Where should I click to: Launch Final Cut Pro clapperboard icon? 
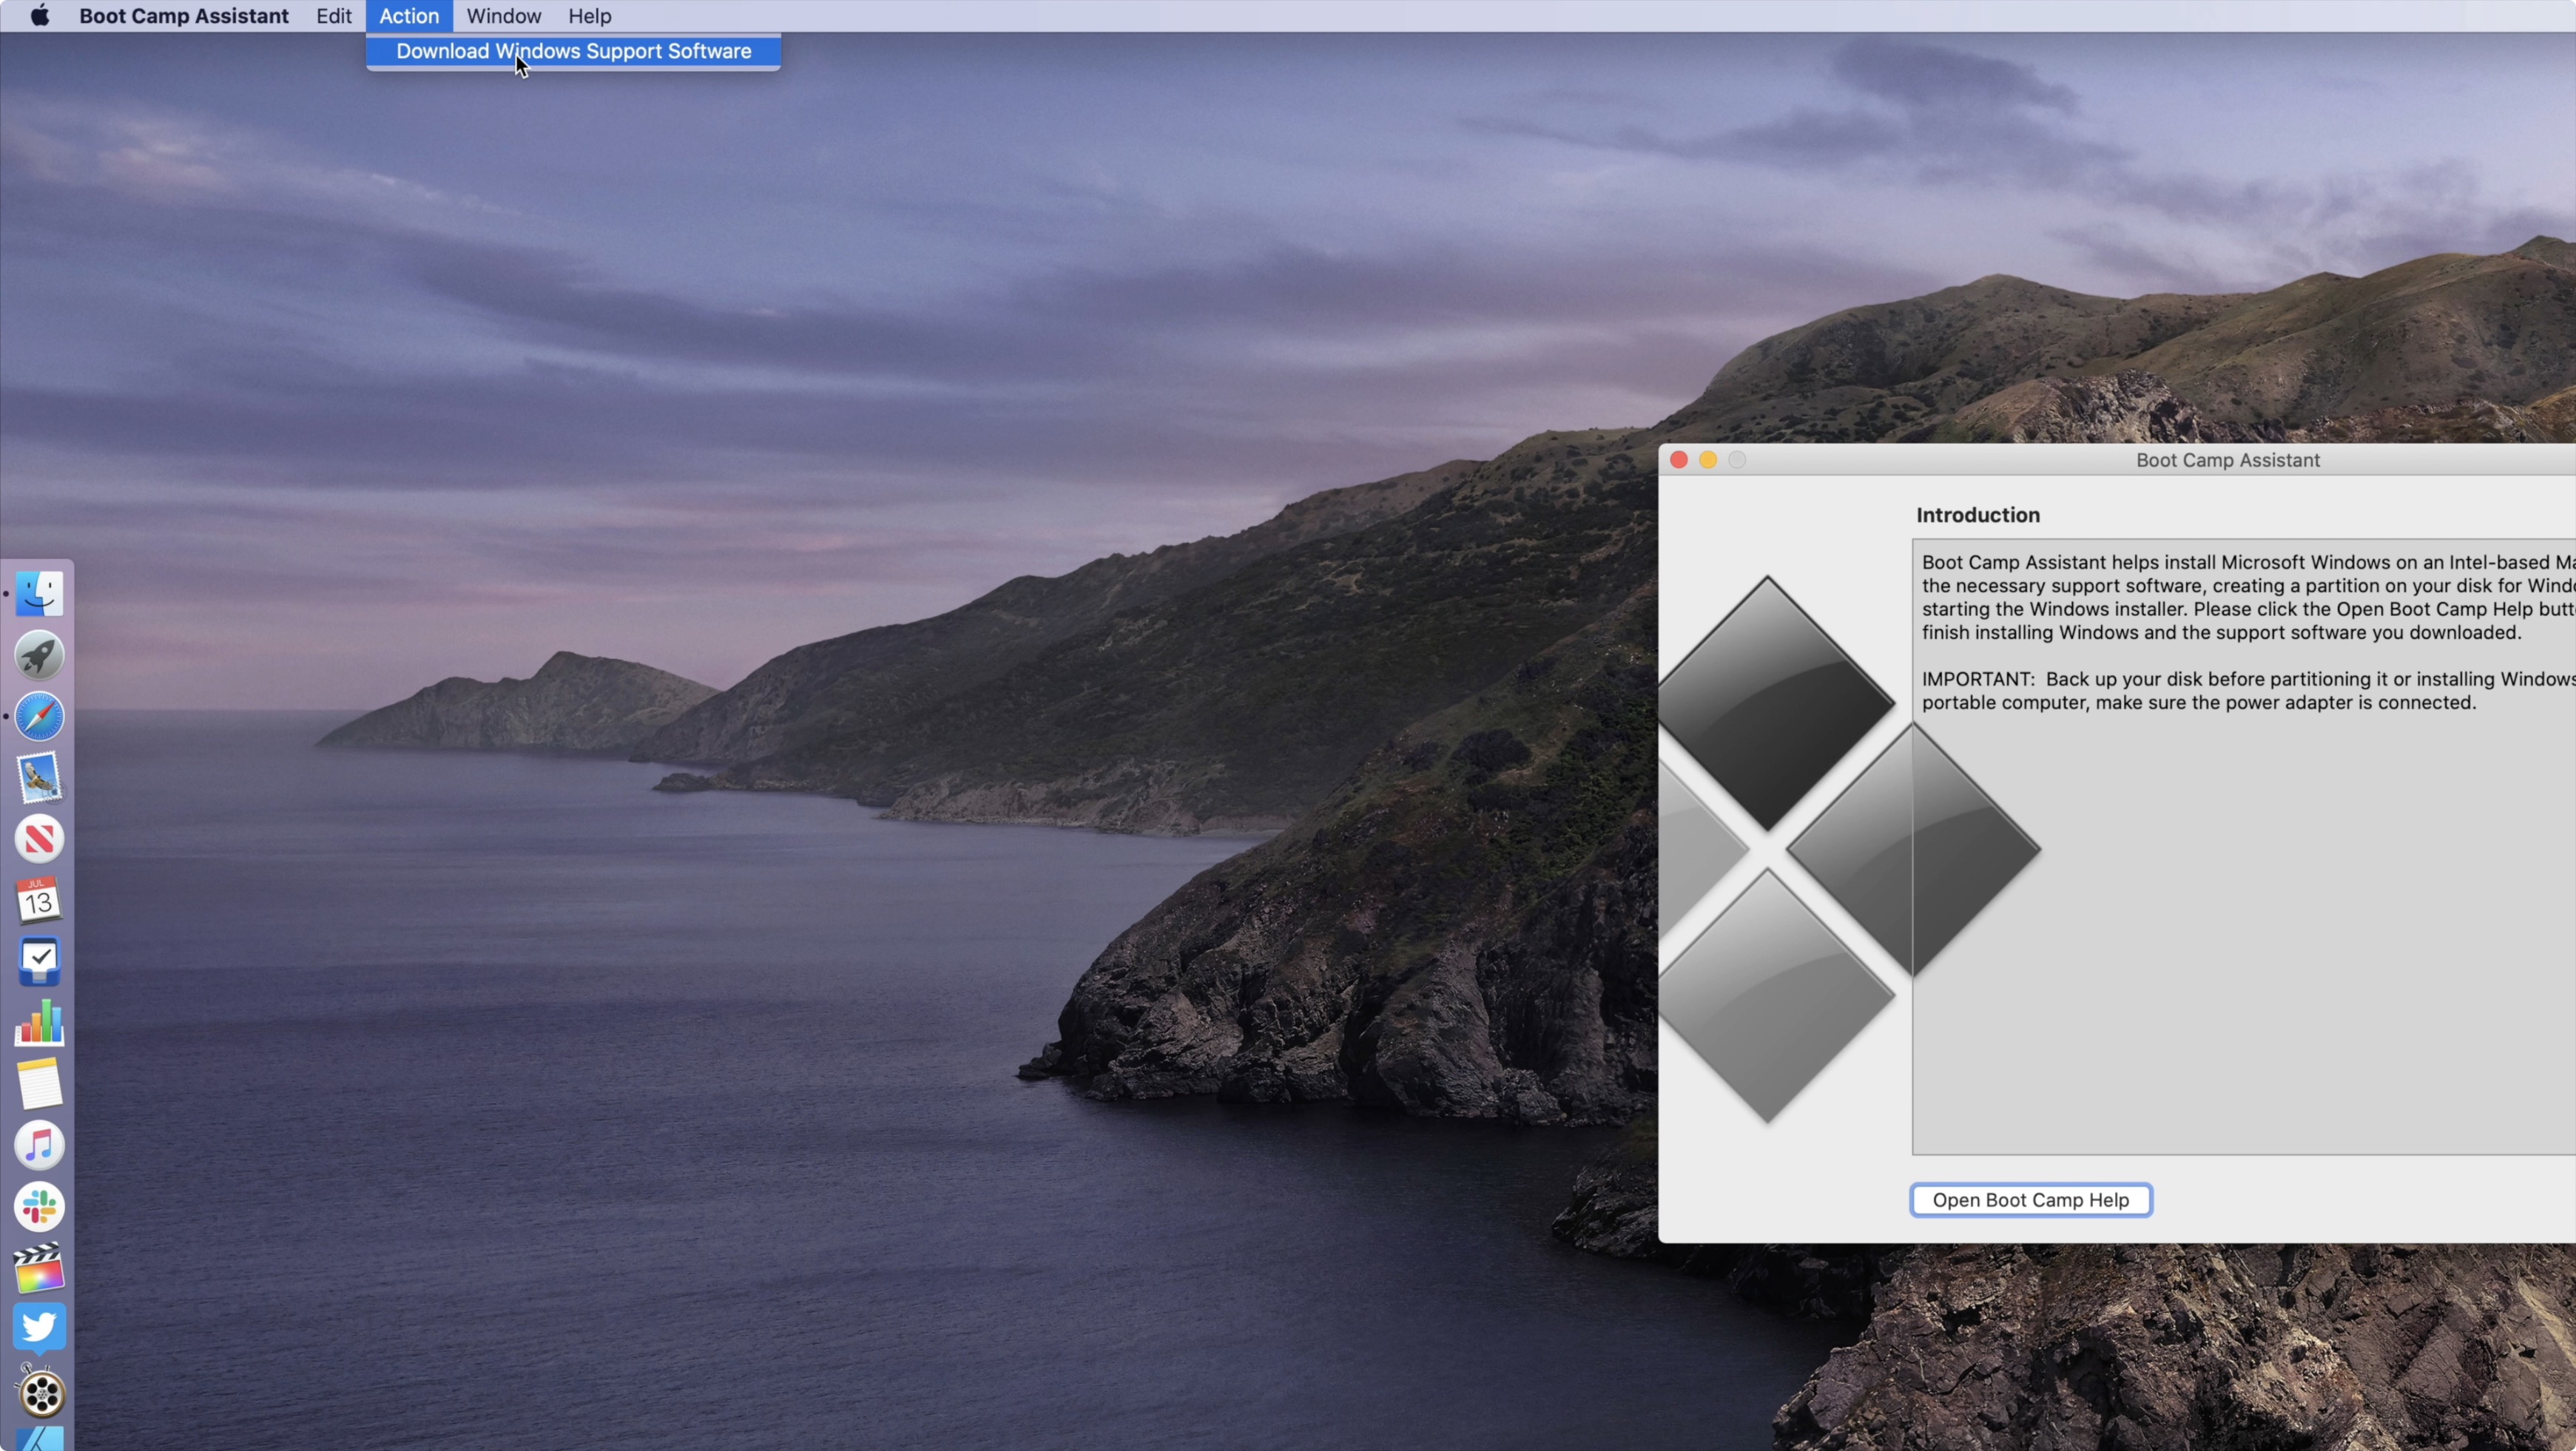tap(40, 1267)
